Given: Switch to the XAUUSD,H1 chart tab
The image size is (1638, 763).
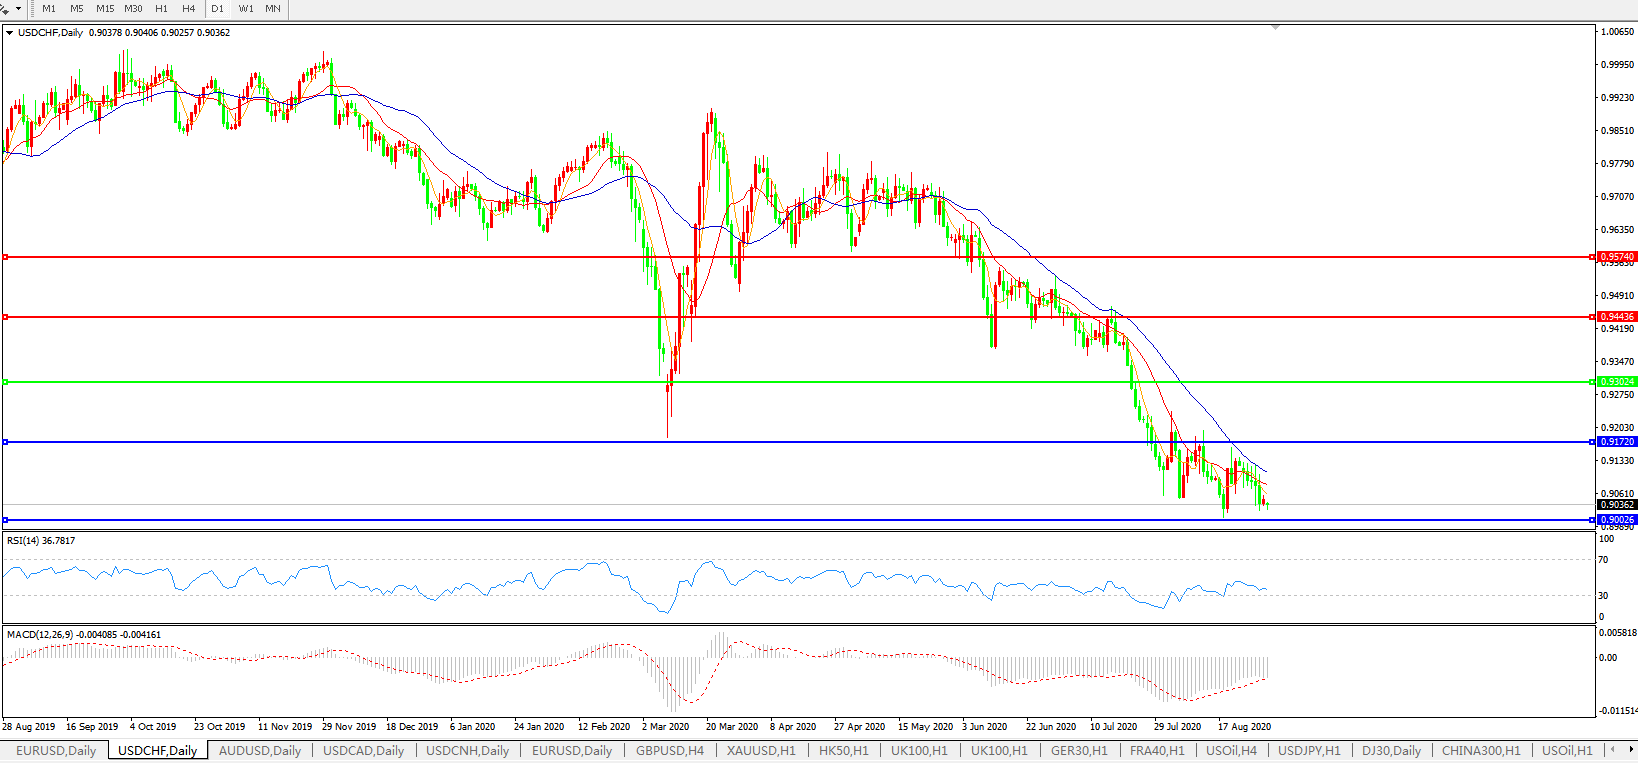Looking at the screenshot, I should [761, 750].
